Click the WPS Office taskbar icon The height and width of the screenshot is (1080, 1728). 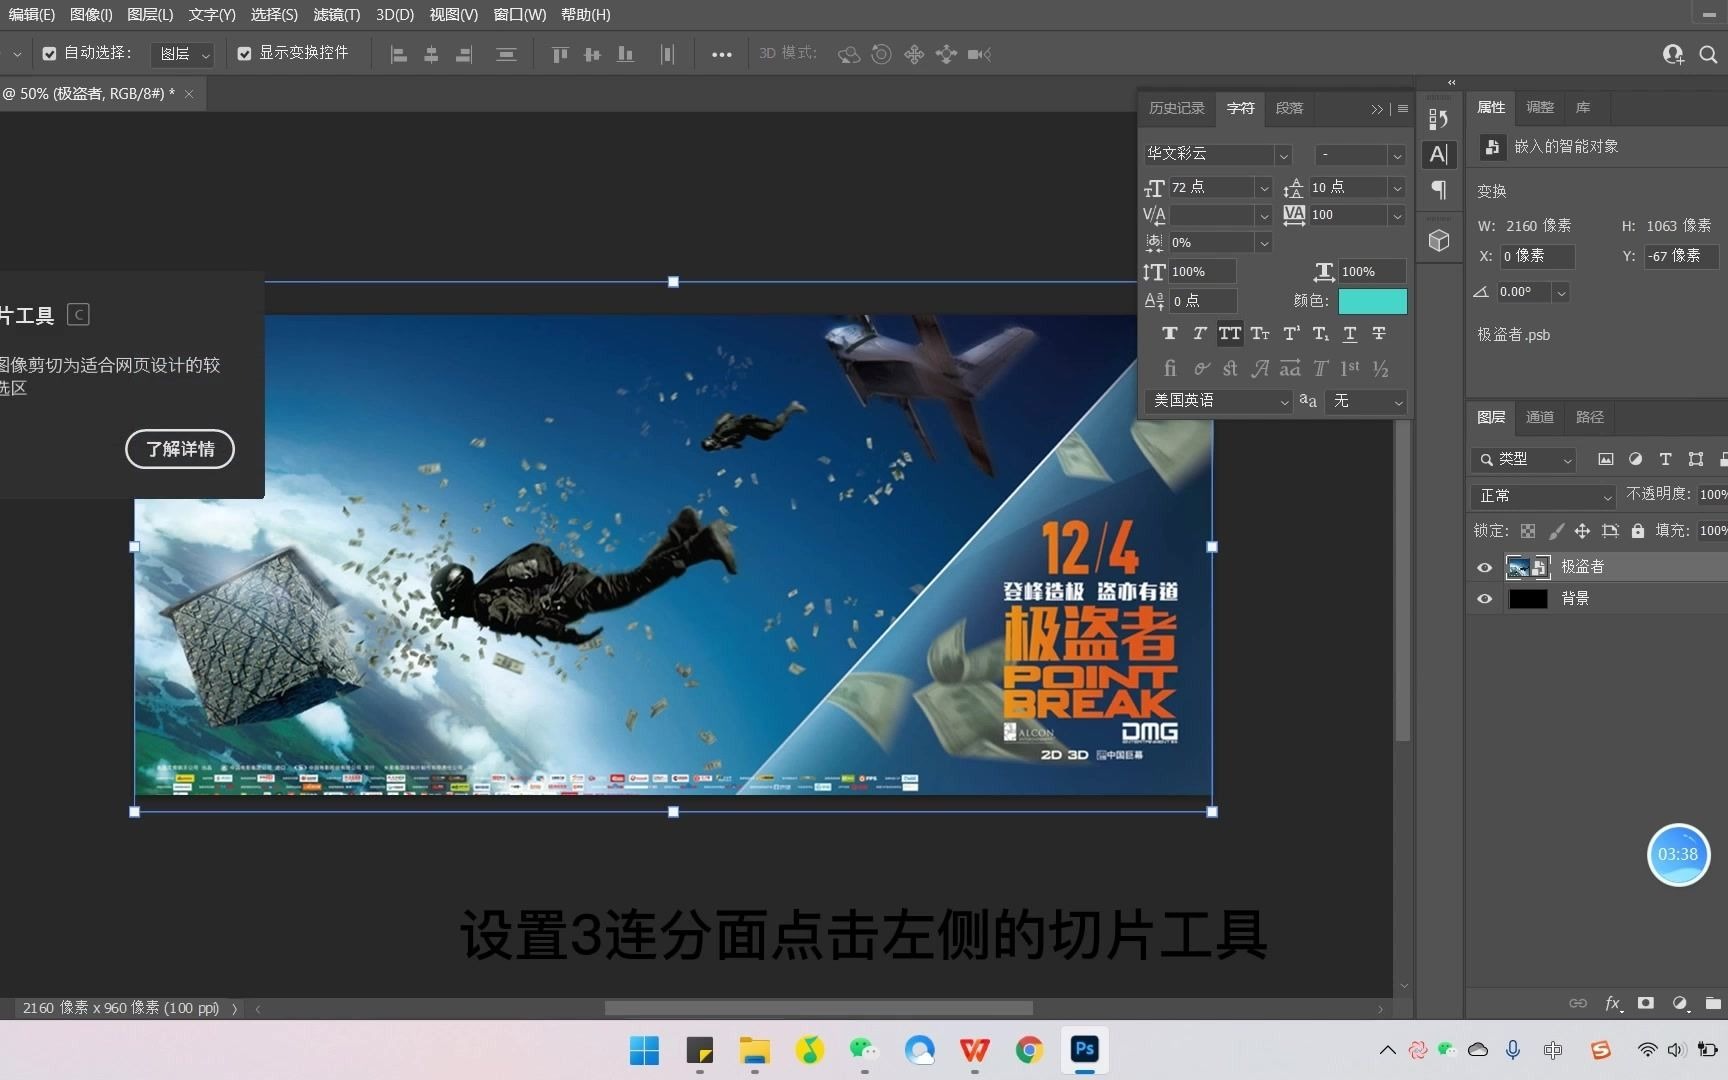974,1050
